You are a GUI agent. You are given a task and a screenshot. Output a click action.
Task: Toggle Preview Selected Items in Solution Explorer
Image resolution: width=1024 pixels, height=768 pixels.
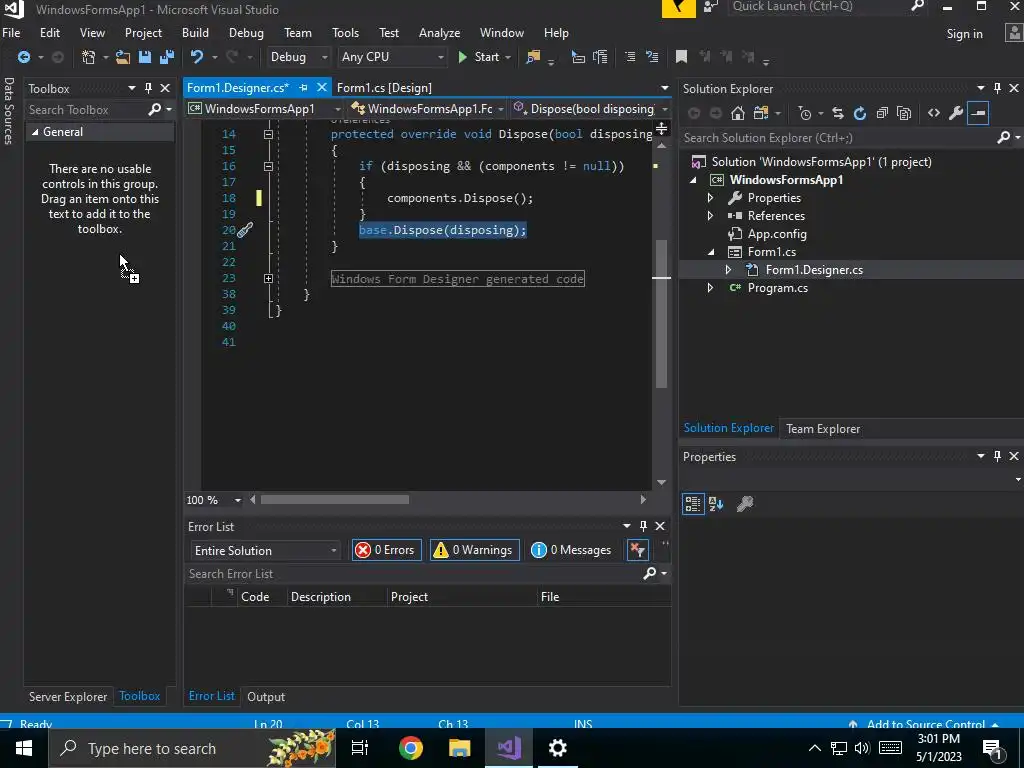978,114
